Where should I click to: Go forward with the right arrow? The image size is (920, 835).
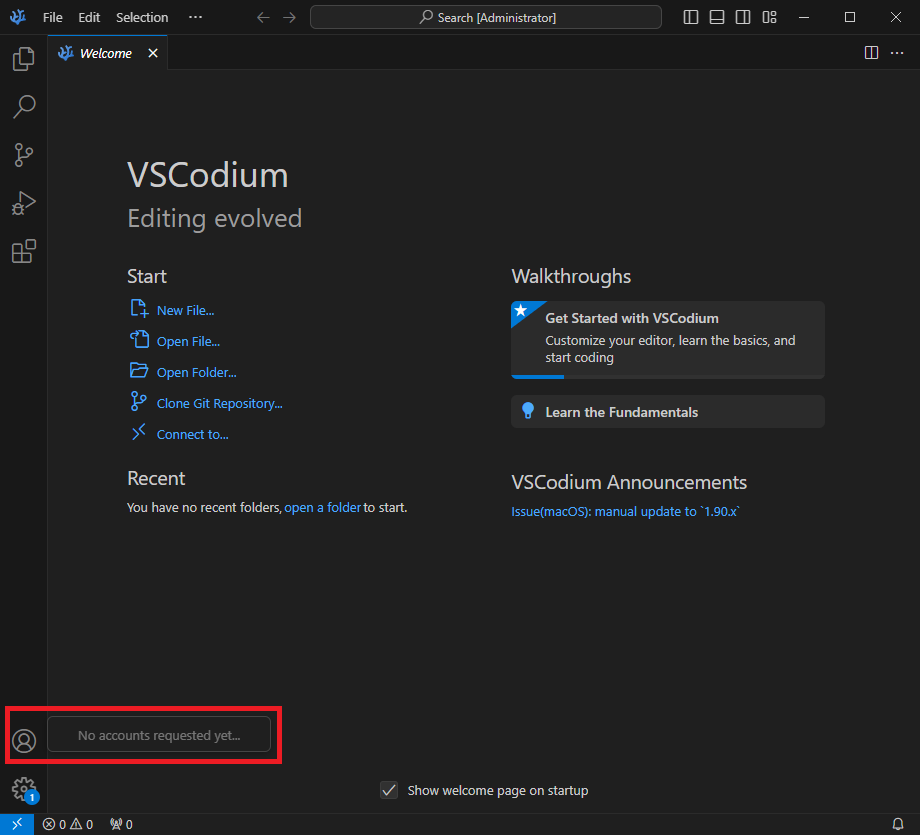(289, 18)
